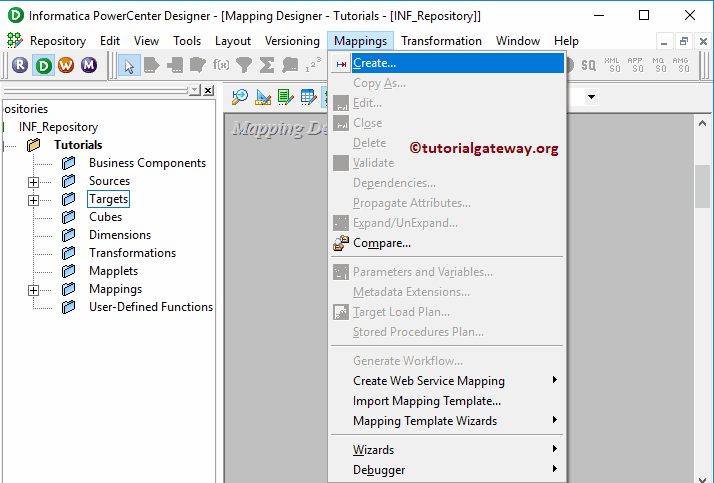
Task: Click the workspace scrollbar up arrow
Action: 702,123
